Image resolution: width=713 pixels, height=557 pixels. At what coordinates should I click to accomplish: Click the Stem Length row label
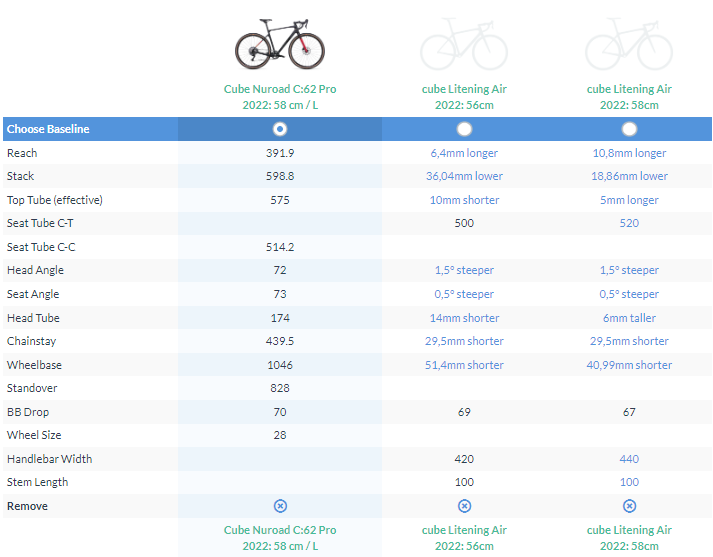37,482
